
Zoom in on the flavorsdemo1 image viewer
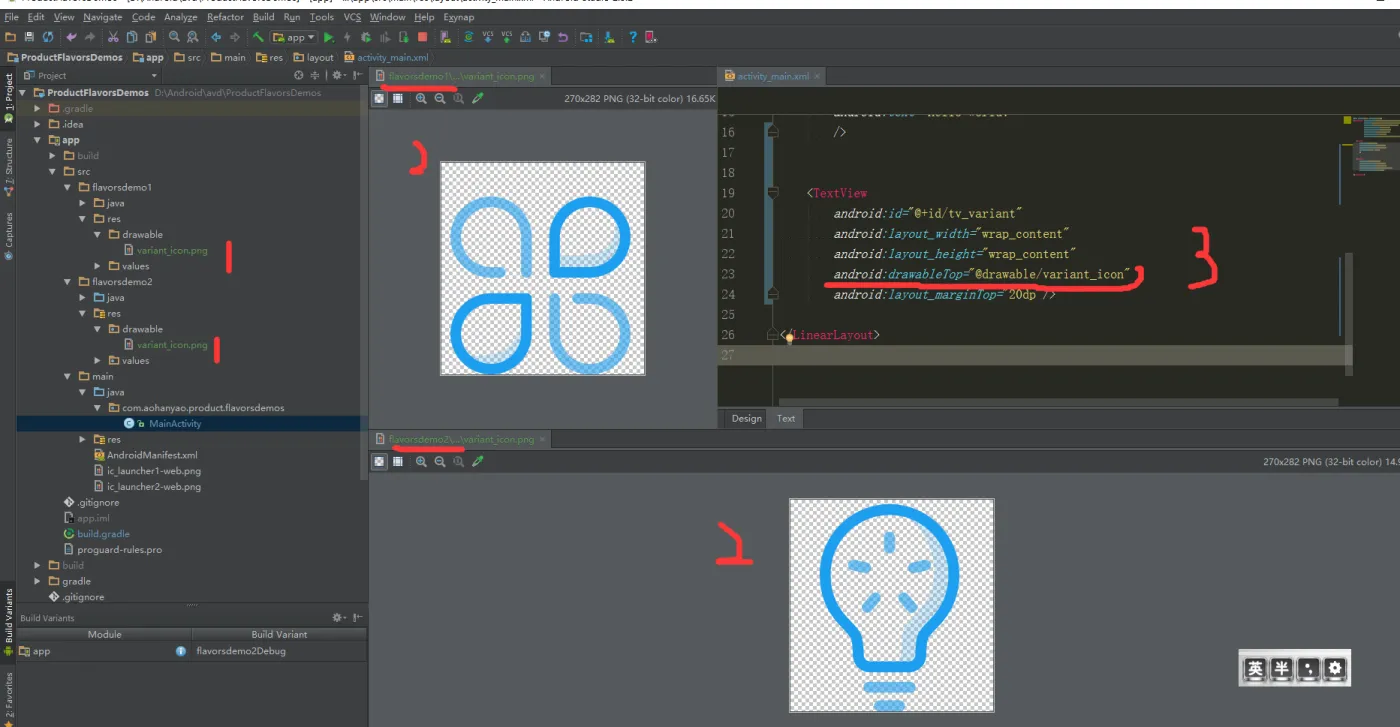[x=421, y=98]
